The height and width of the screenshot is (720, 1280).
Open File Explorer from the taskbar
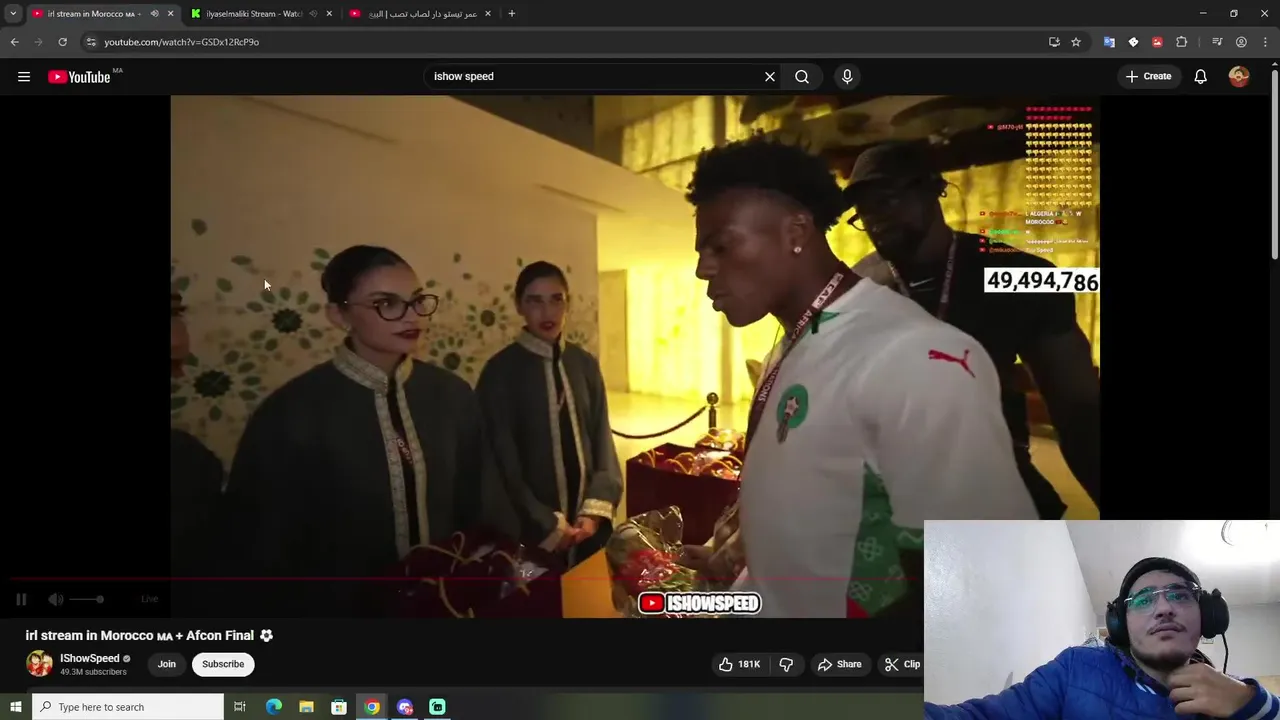[x=307, y=707]
